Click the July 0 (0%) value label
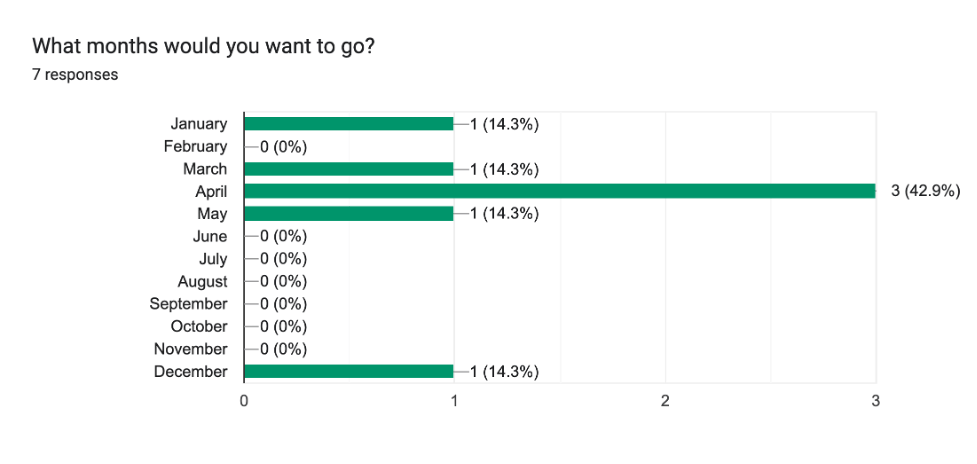Viewport: 977px width, 464px height. [284, 259]
